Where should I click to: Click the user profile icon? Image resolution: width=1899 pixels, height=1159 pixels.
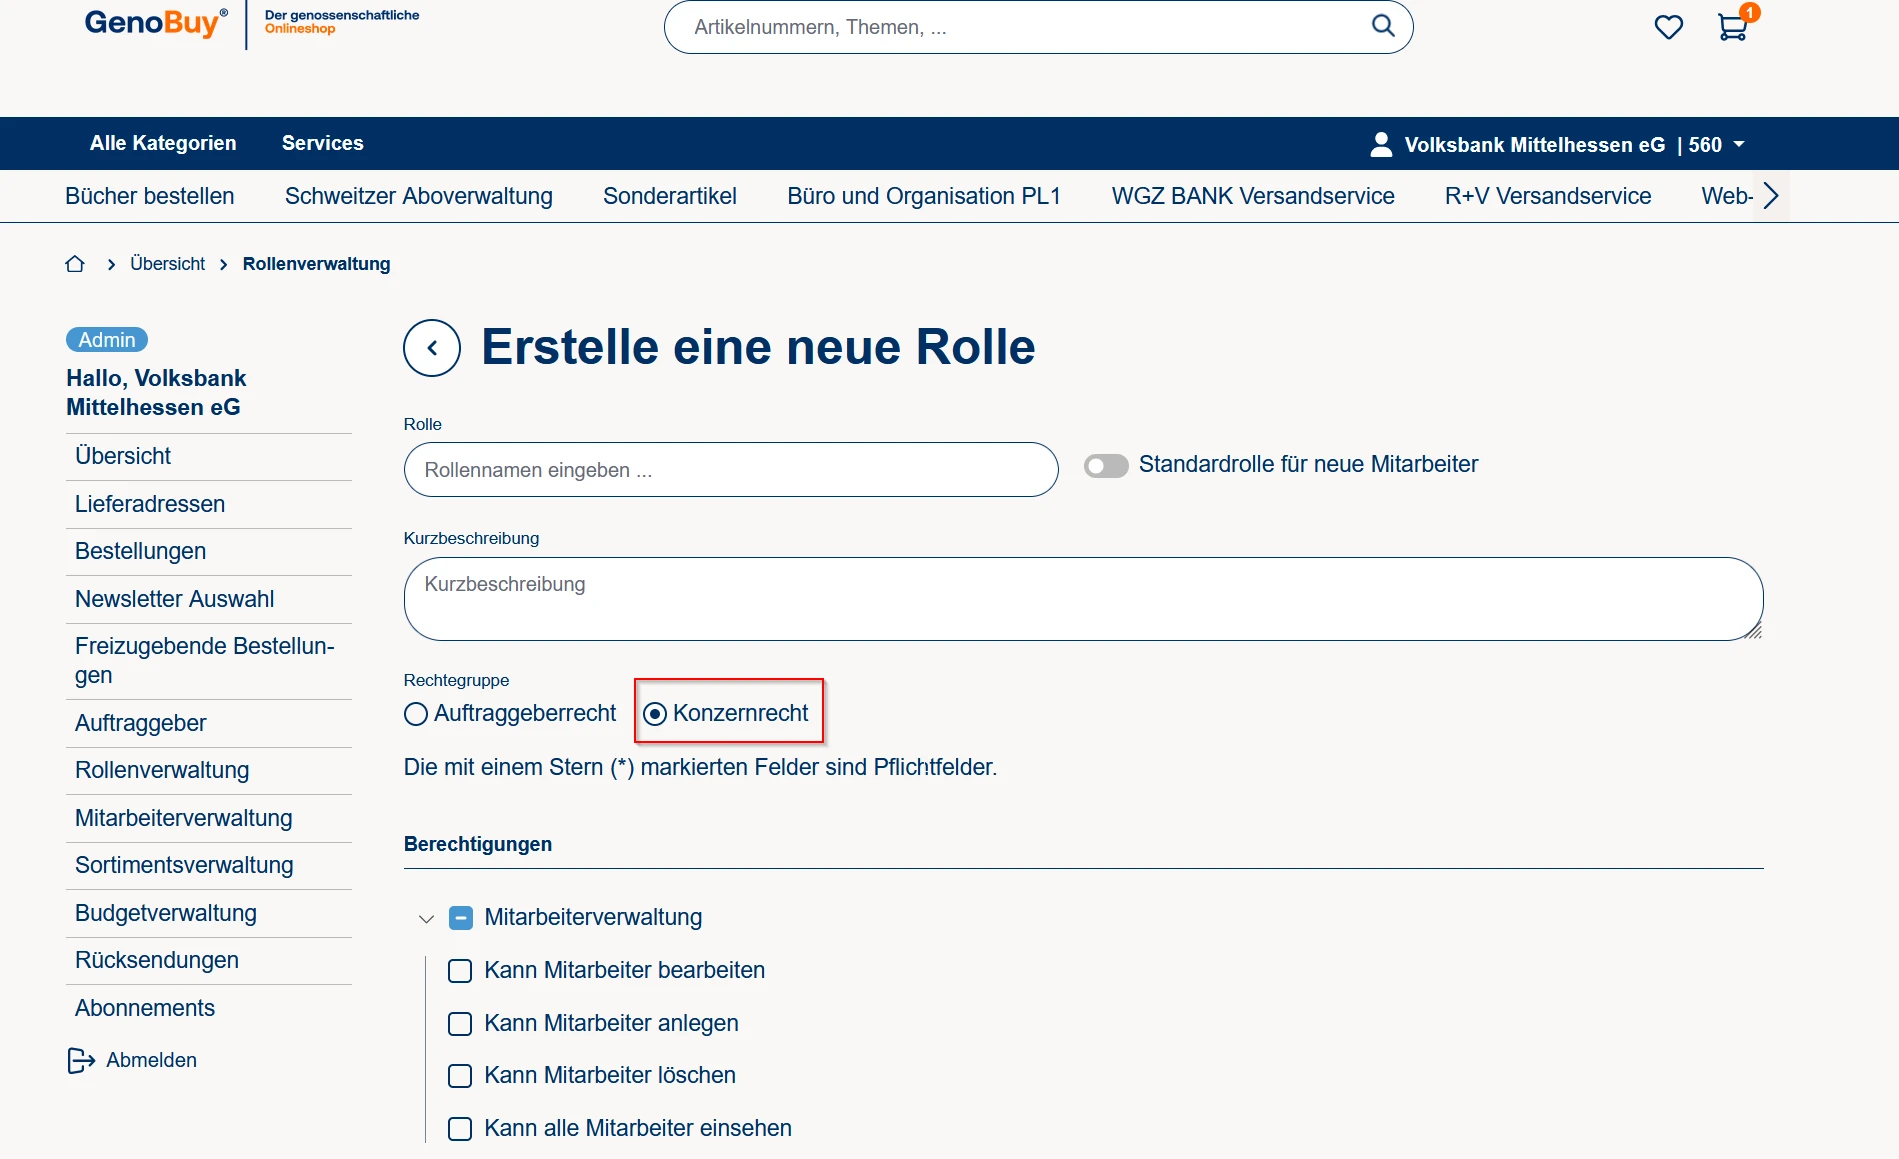(x=1381, y=144)
